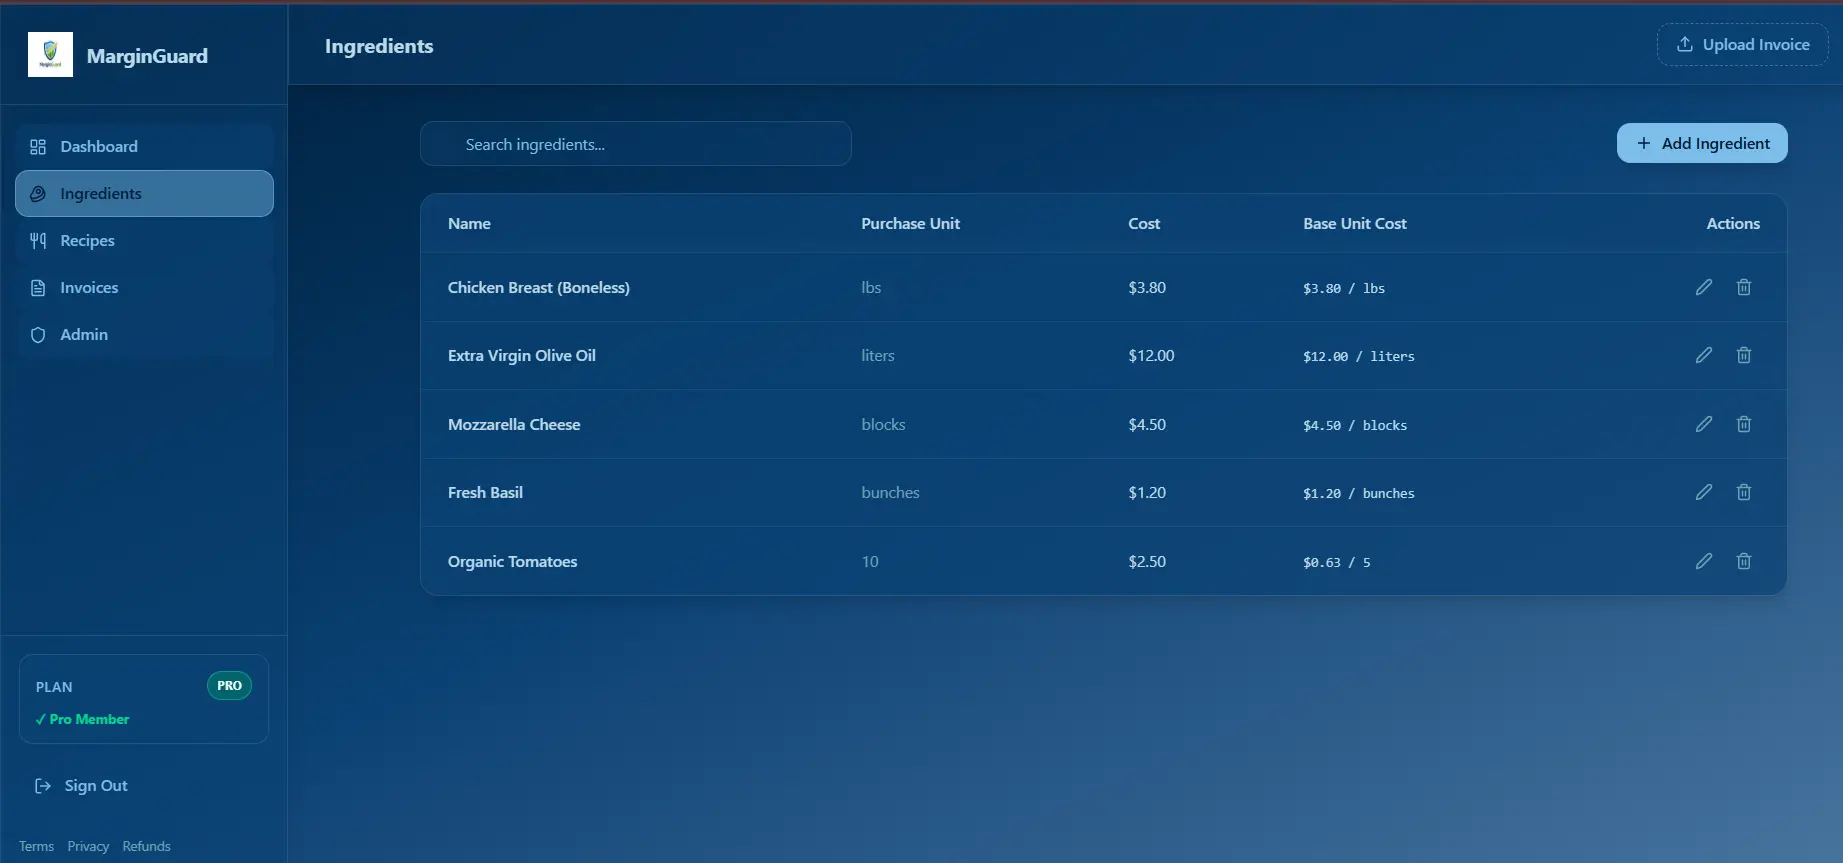
Task: Open the Terms link
Action: tap(36, 846)
